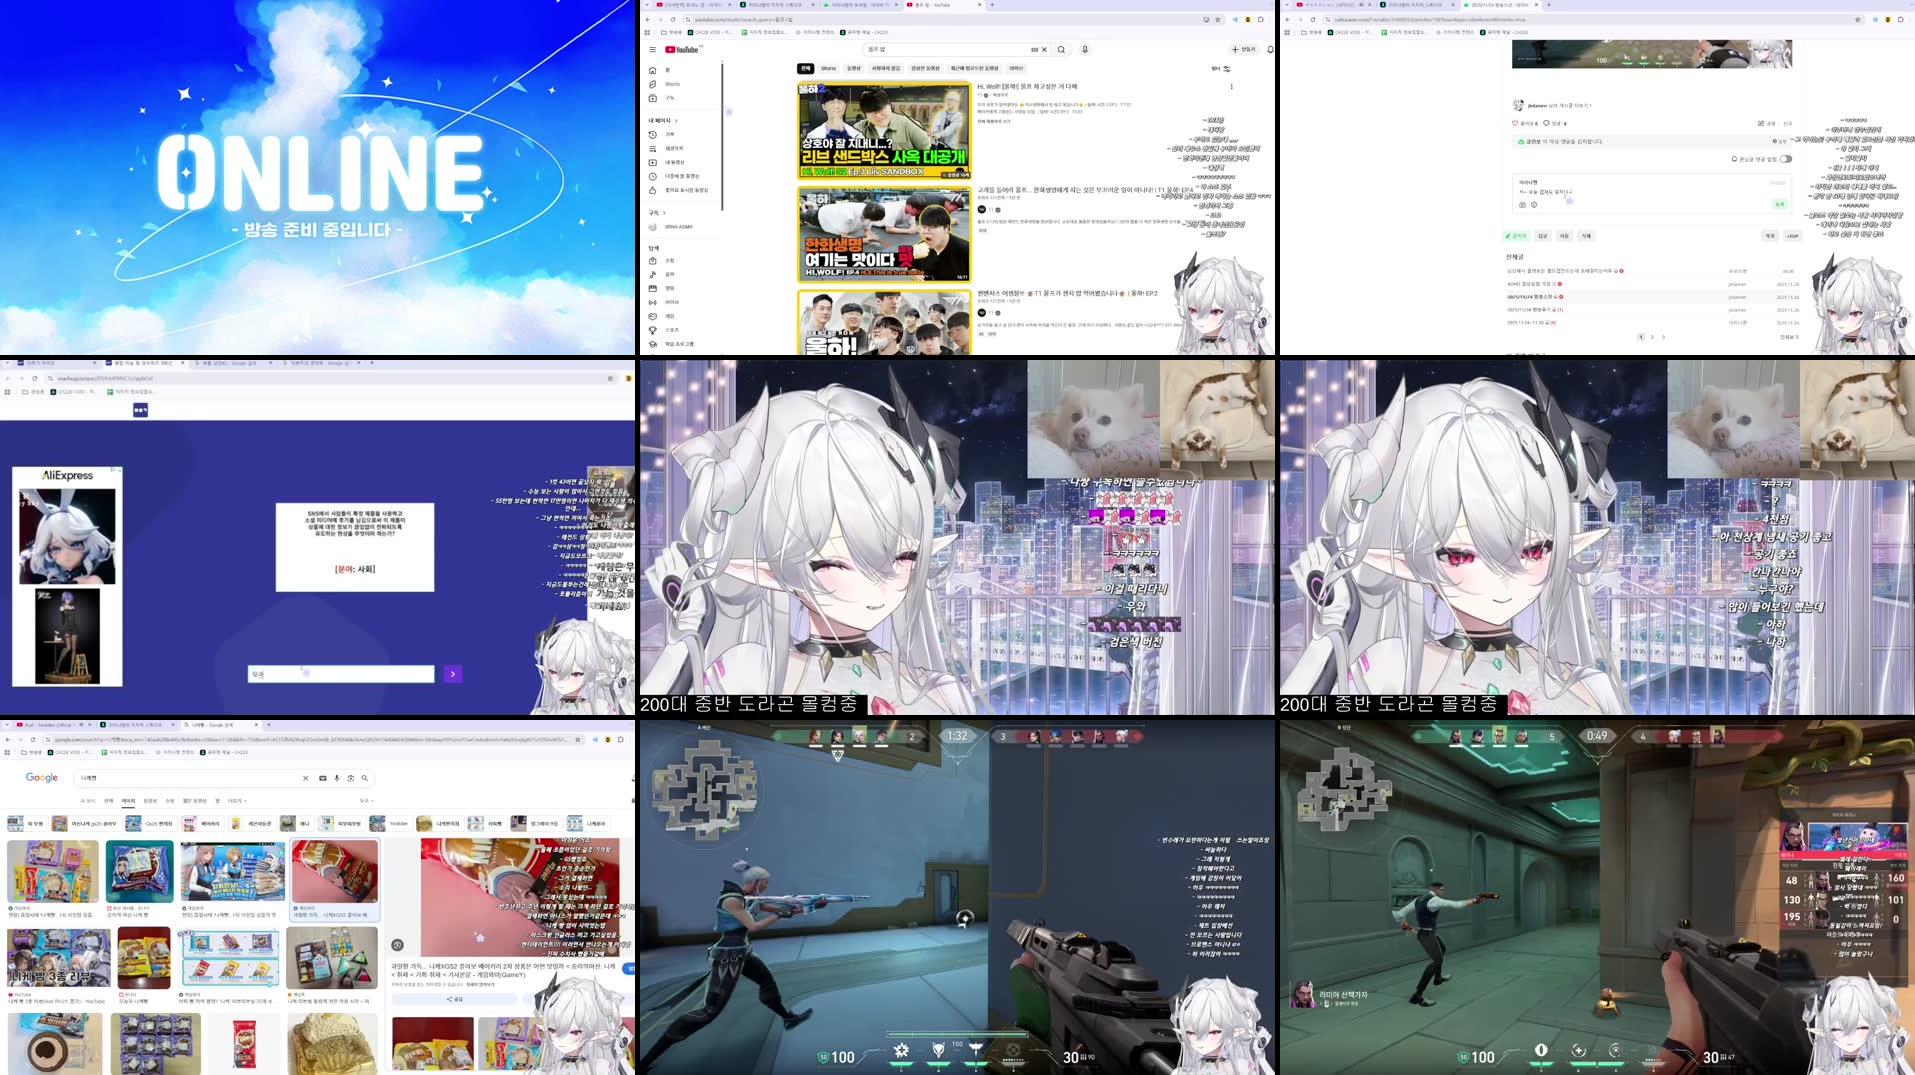Bookmark the Google page via the address bar star
Image resolution: width=1915 pixels, height=1075 pixels.
[578, 740]
